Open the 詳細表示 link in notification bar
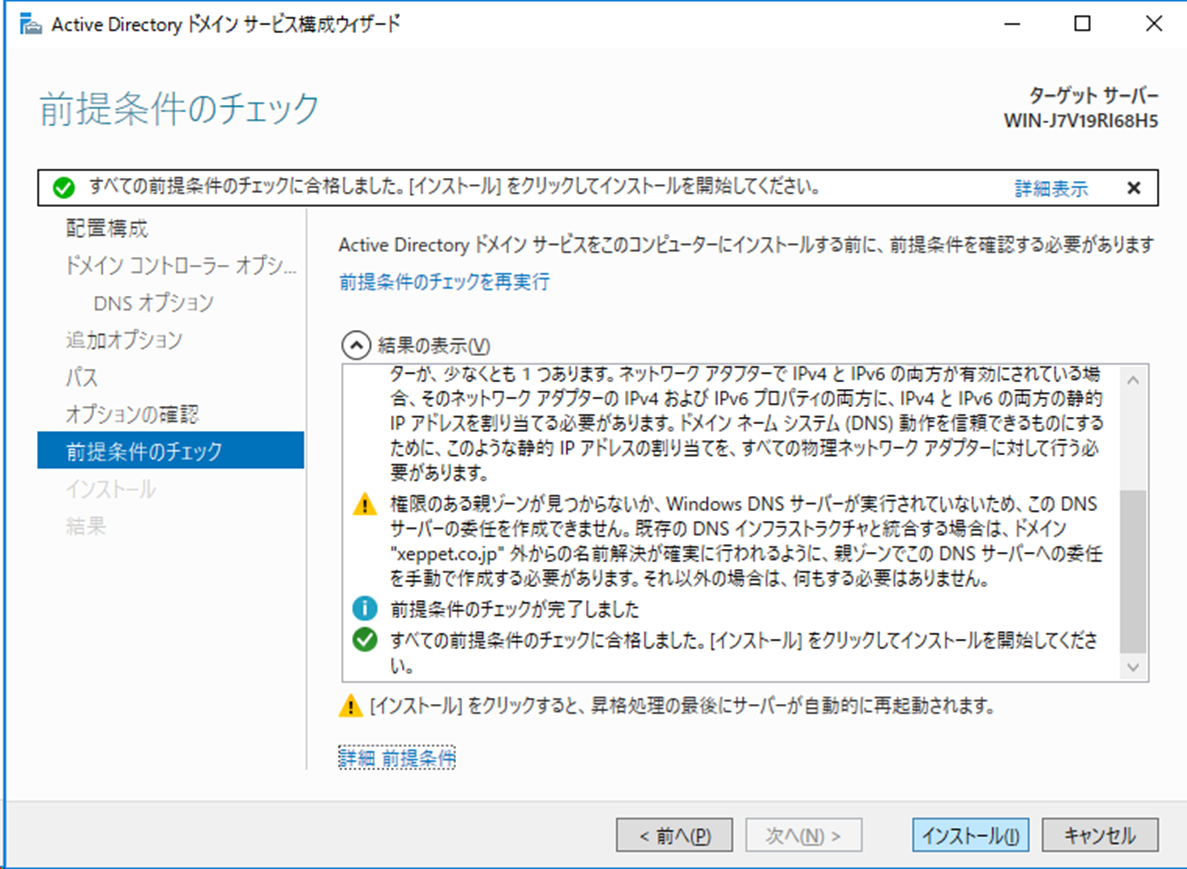The image size is (1187, 869). coord(1051,188)
